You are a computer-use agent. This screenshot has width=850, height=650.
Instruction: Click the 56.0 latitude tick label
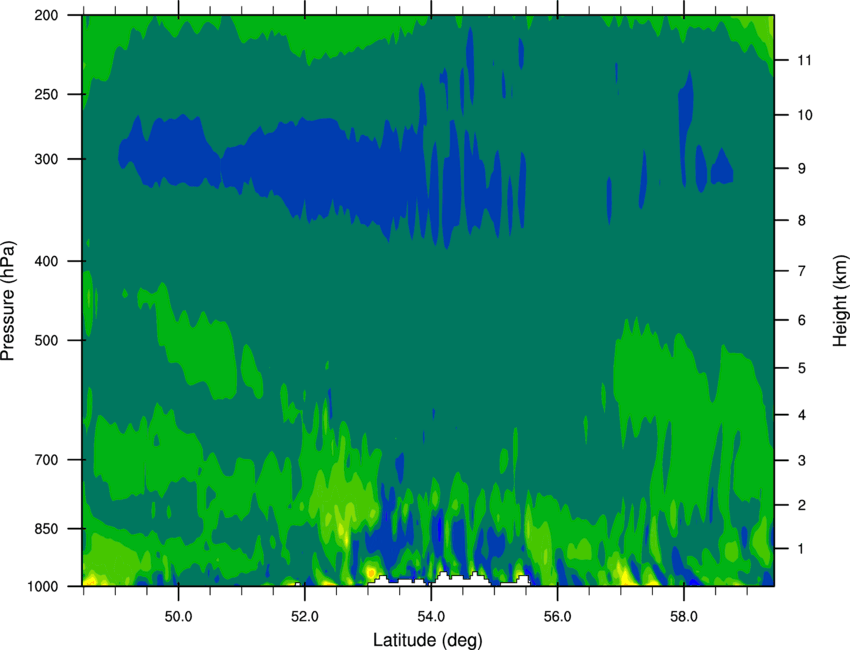(557, 612)
